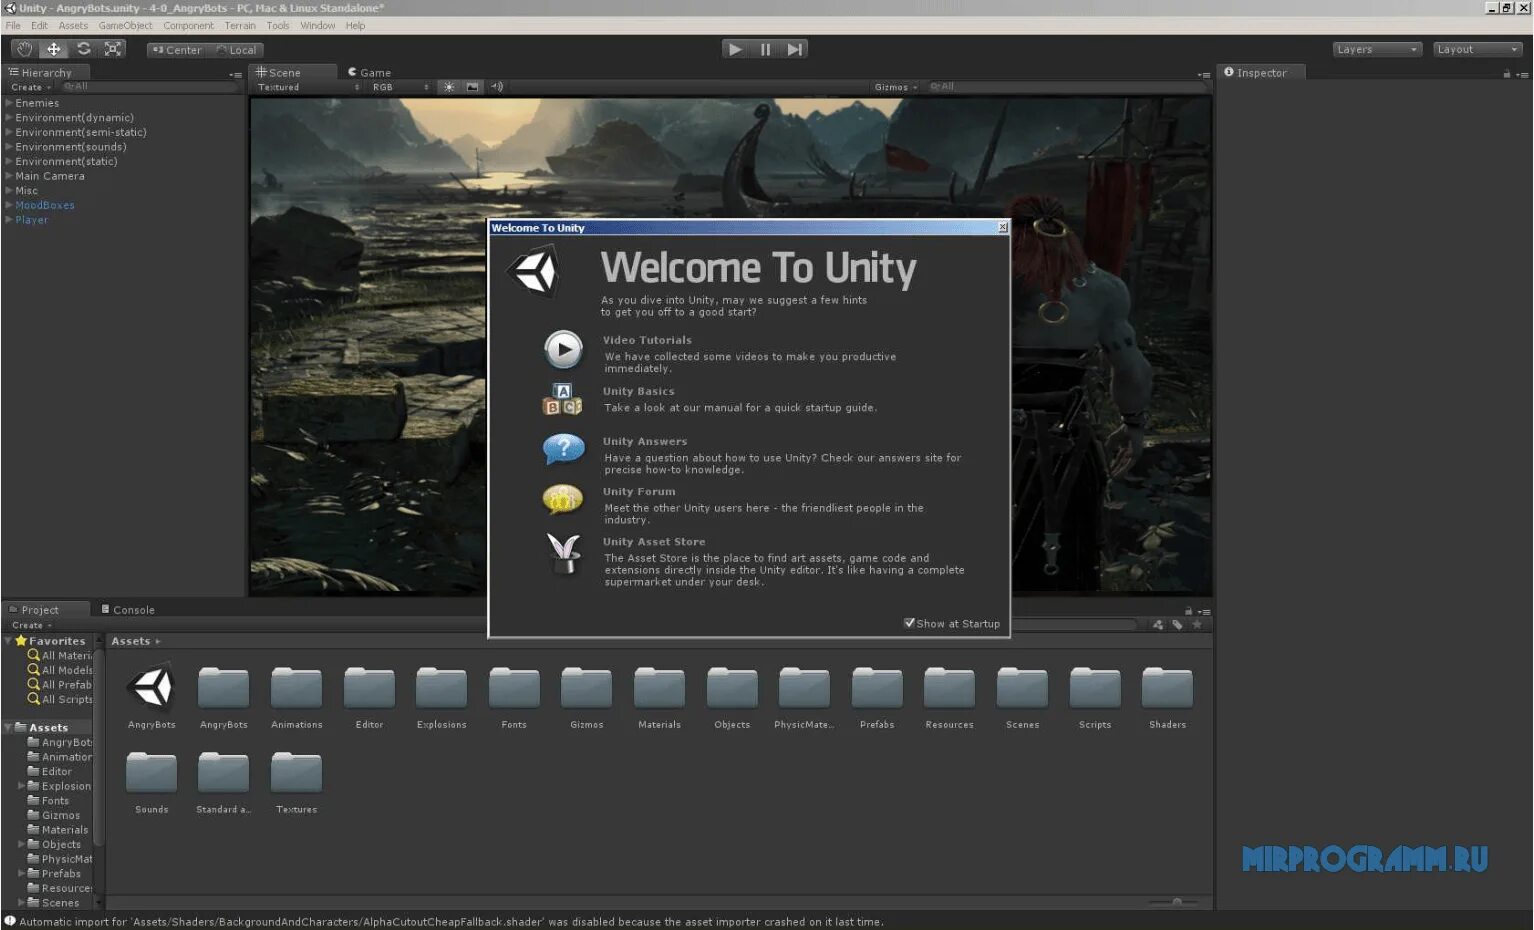Open Hierarchy Create dropdown
Image resolution: width=1534 pixels, height=930 pixels.
coord(31,87)
